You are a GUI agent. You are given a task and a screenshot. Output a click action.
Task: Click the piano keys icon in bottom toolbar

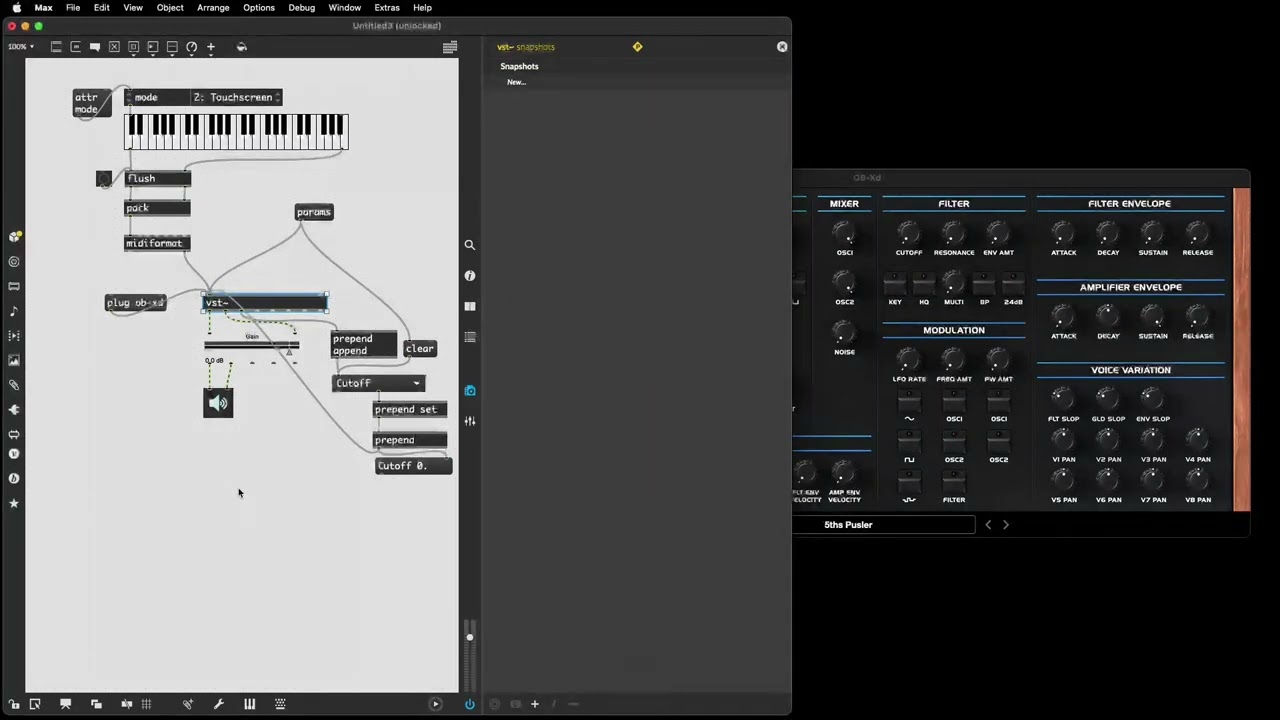pyautogui.click(x=249, y=704)
